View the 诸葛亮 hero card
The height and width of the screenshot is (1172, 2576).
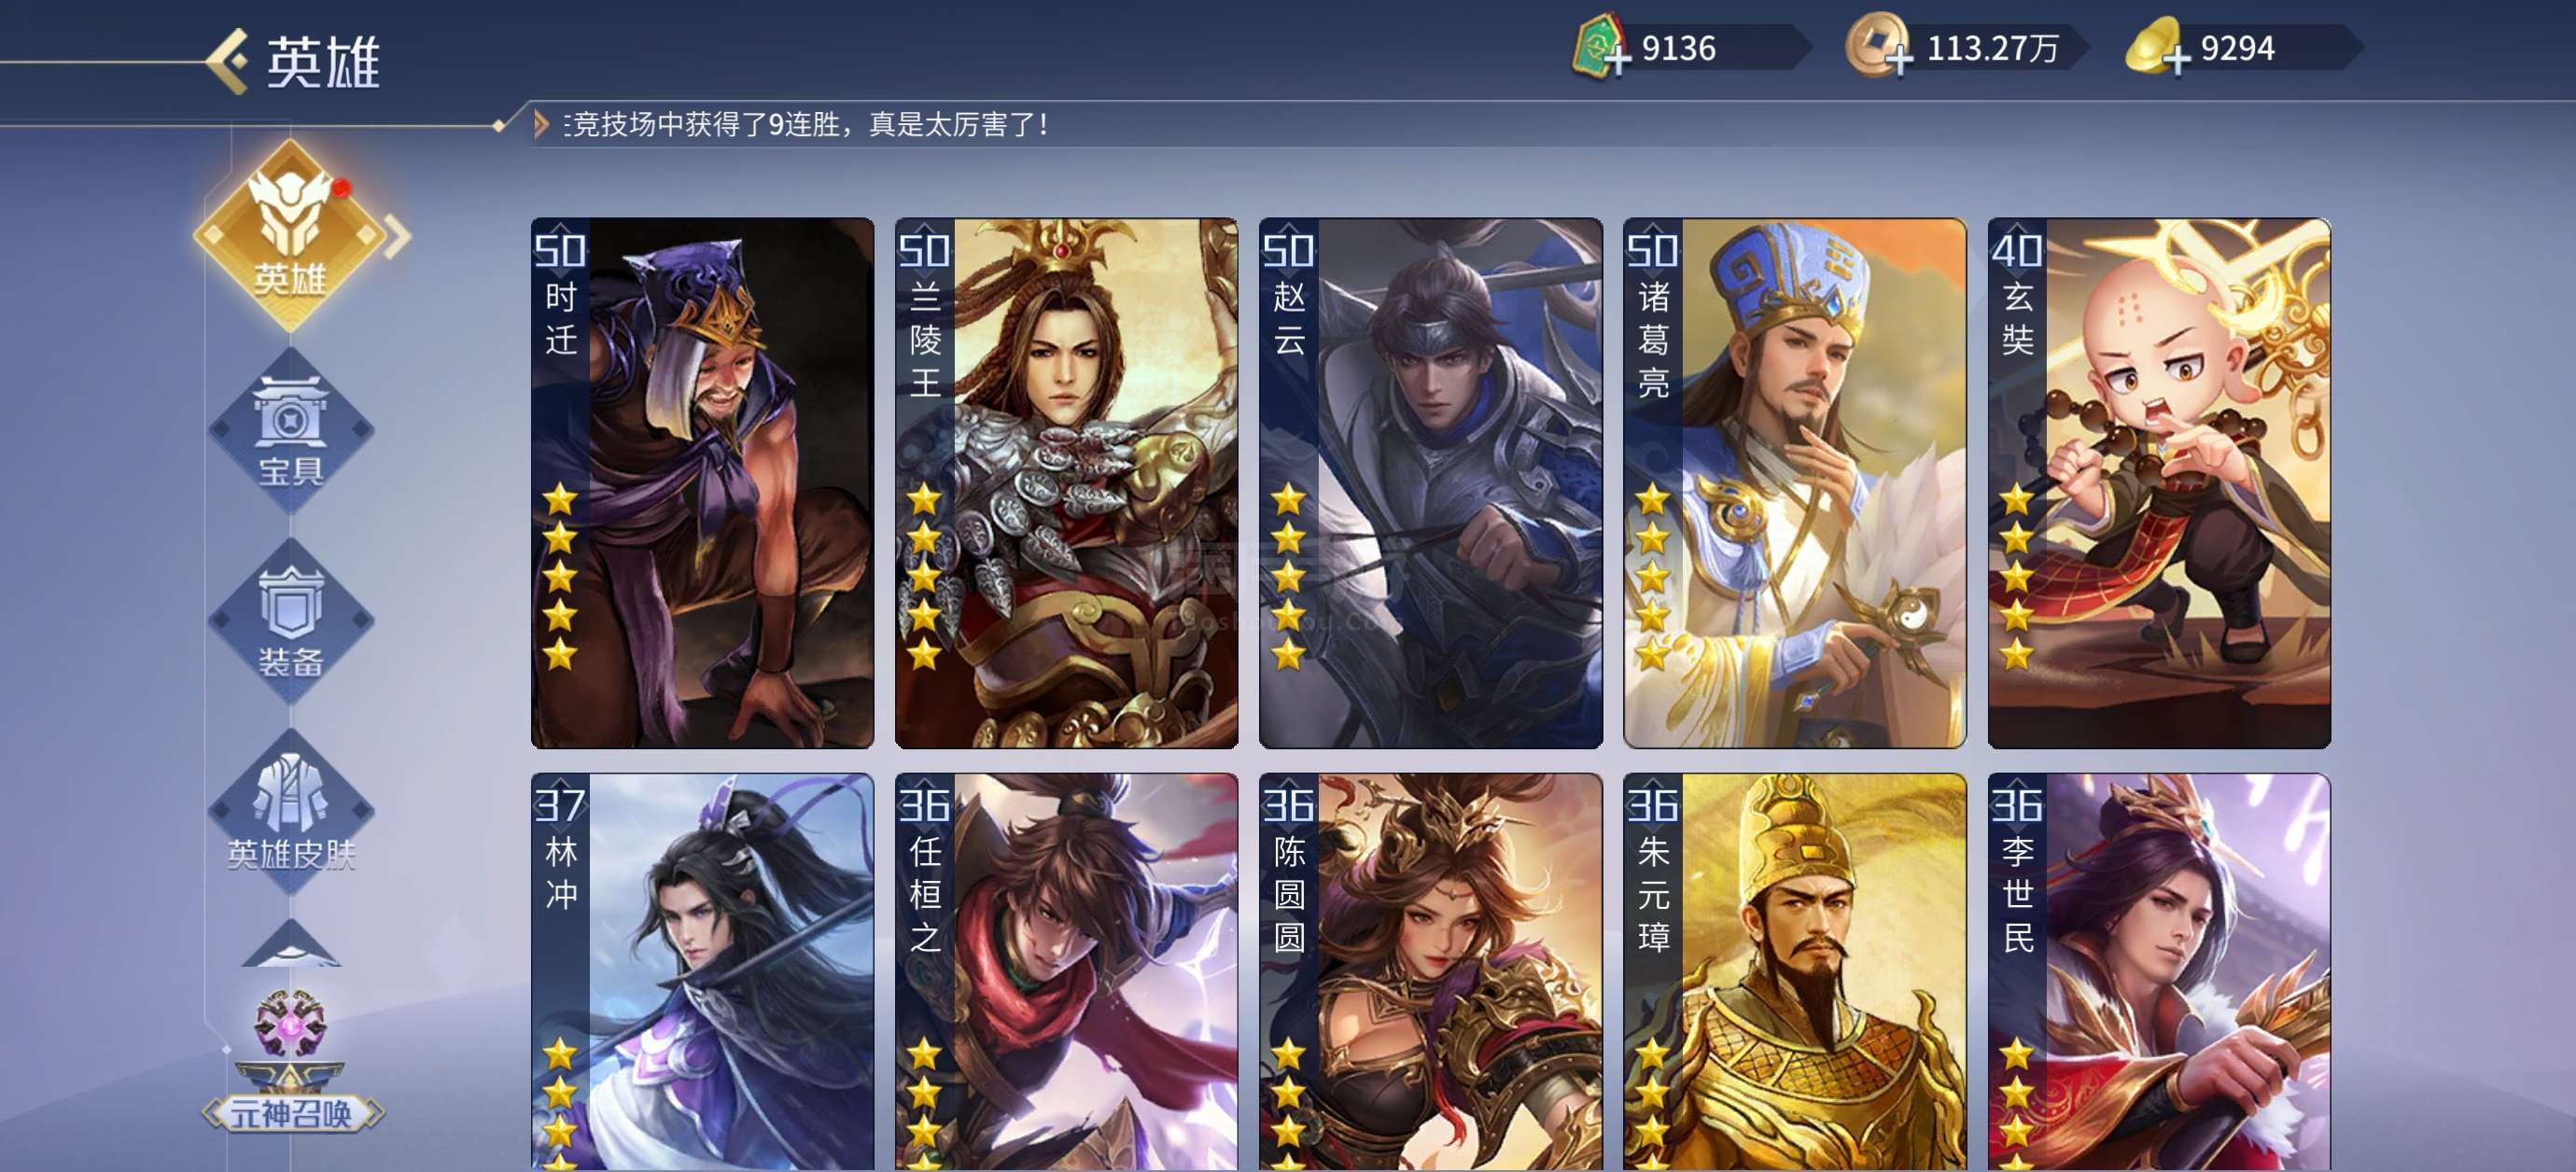(1794, 483)
